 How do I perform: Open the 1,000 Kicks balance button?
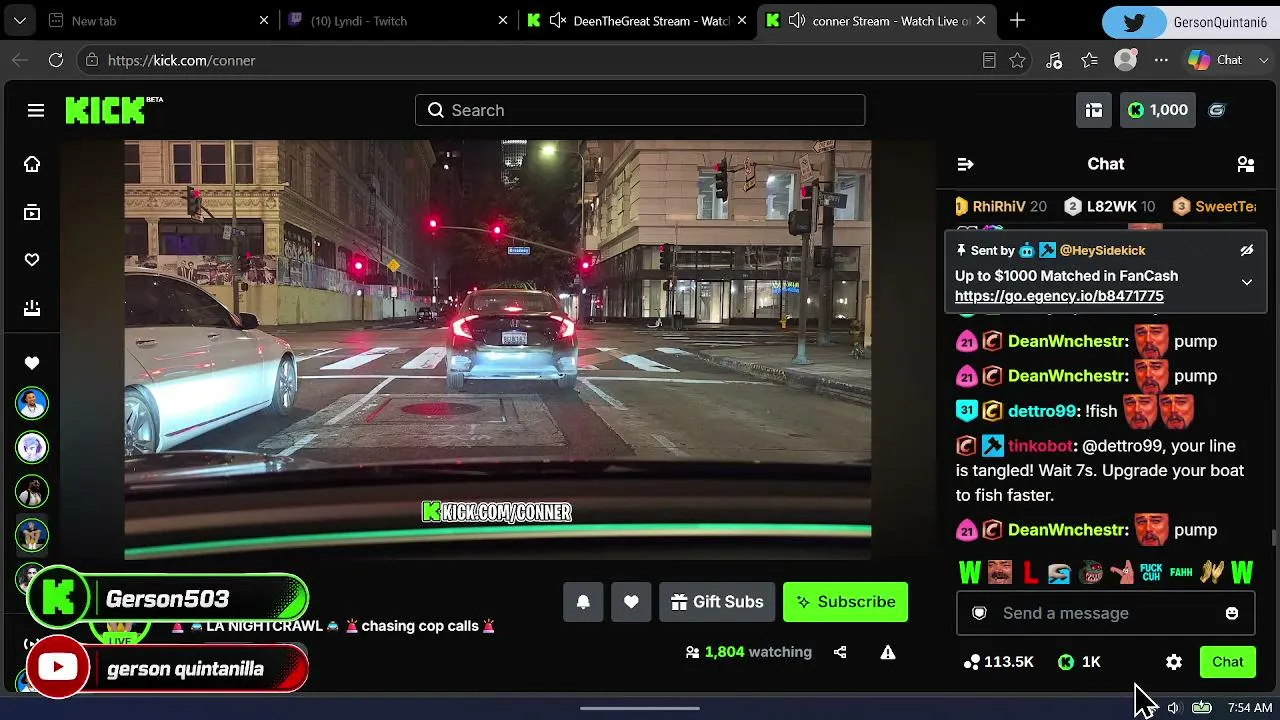coord(1158,110)
